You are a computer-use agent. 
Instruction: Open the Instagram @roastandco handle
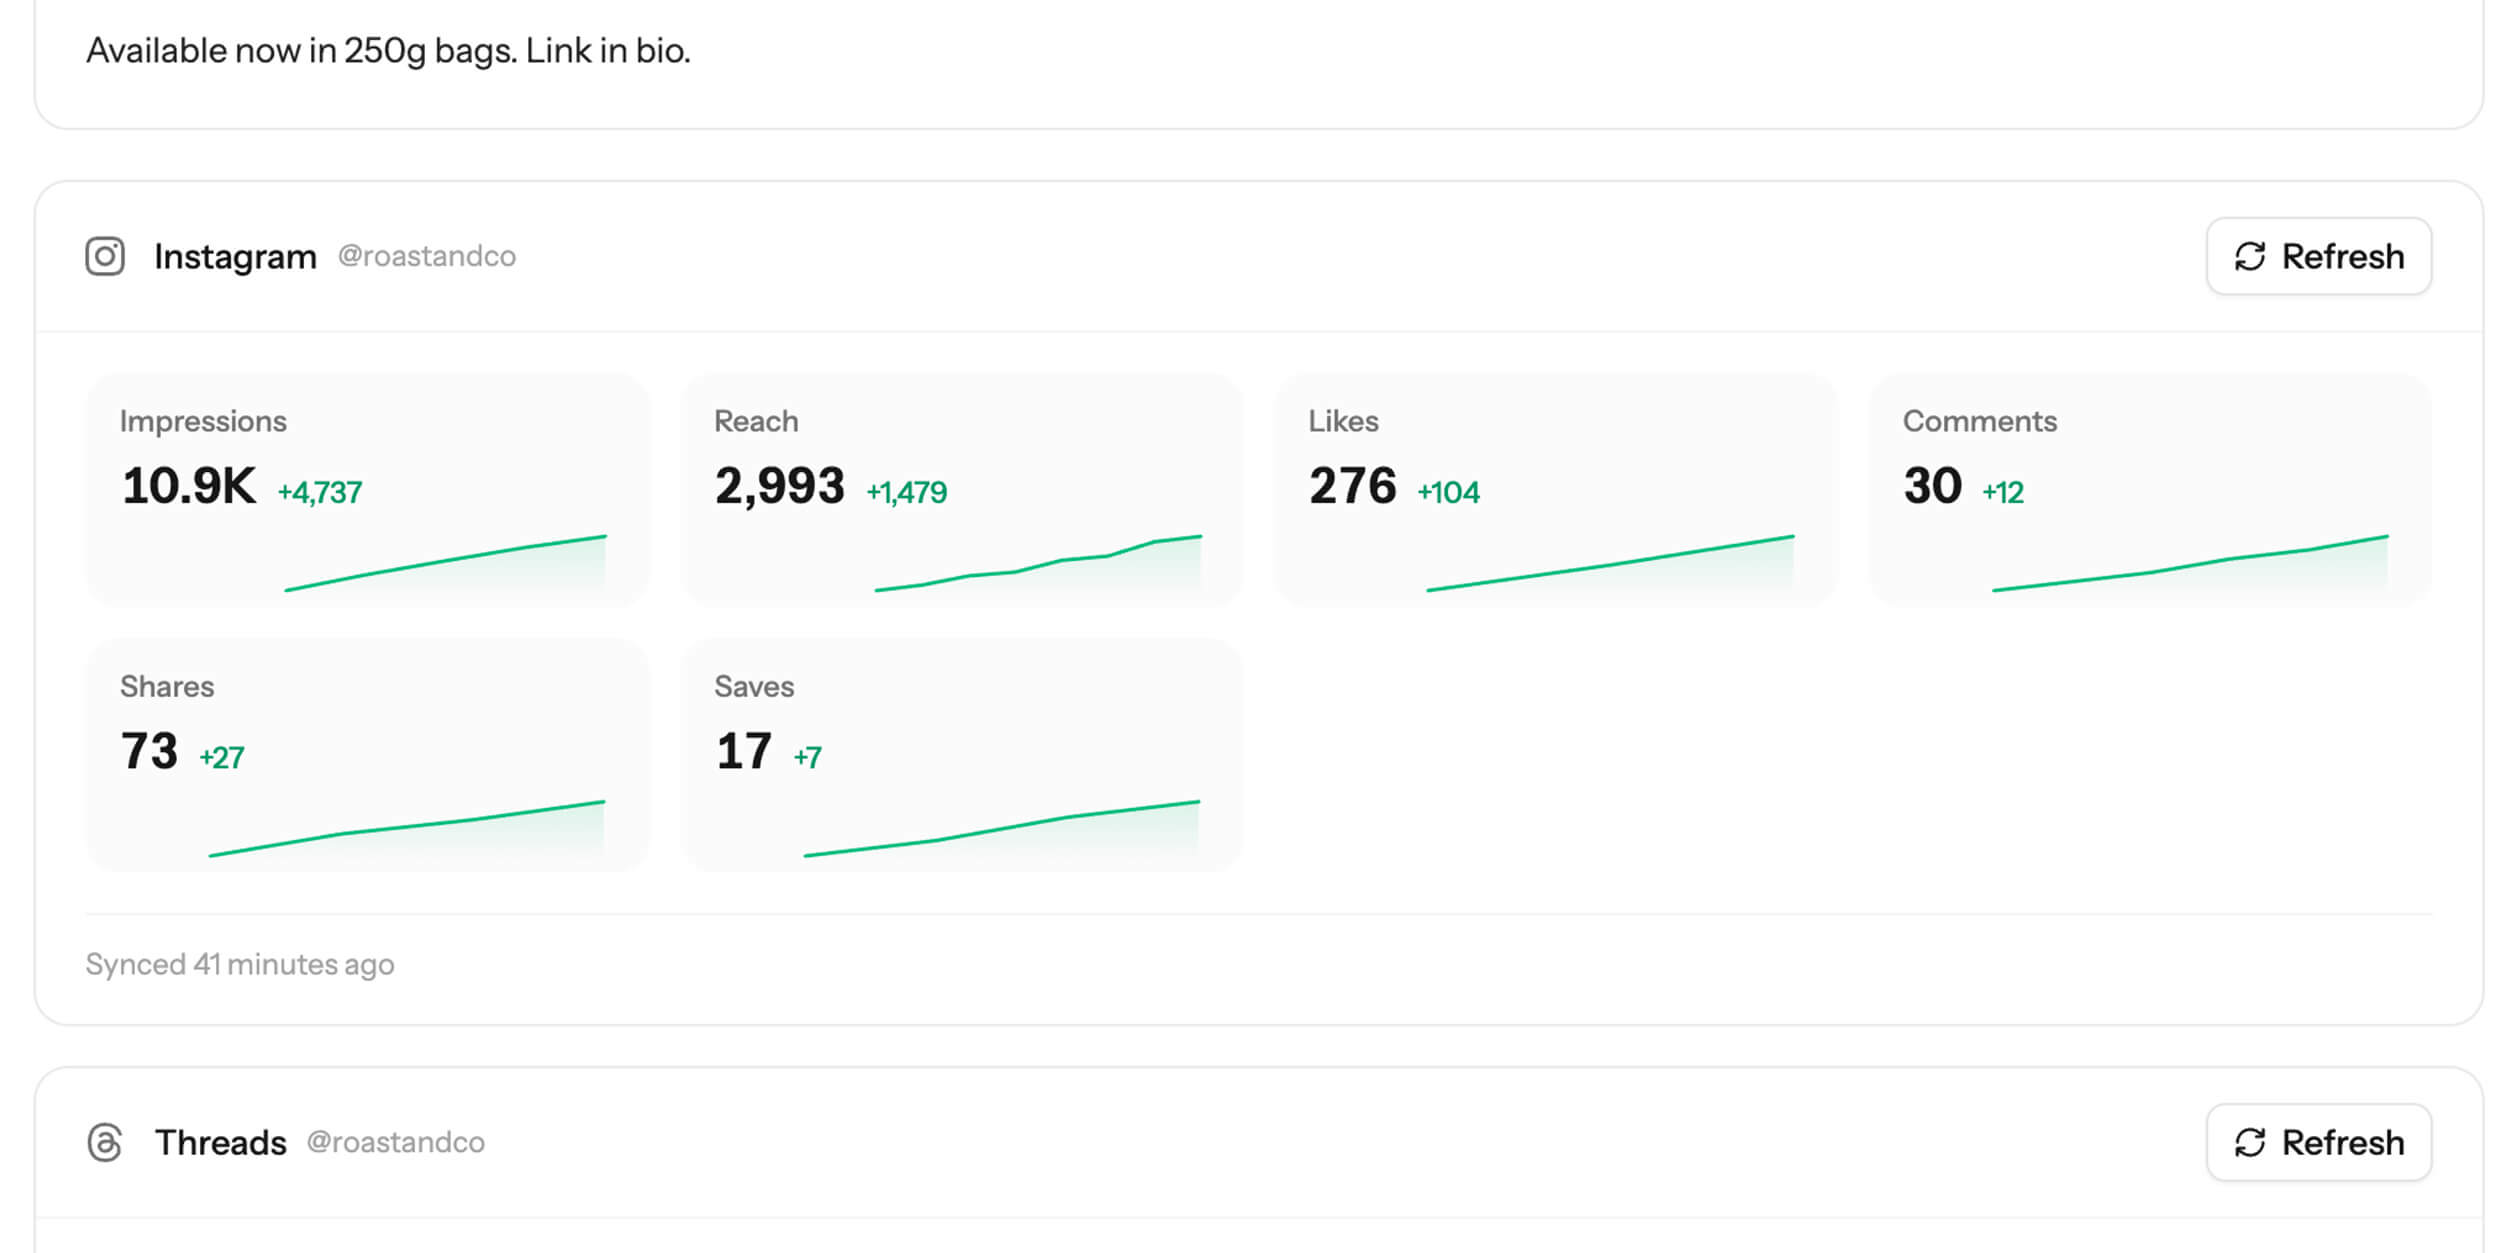(x=427, y=256)
